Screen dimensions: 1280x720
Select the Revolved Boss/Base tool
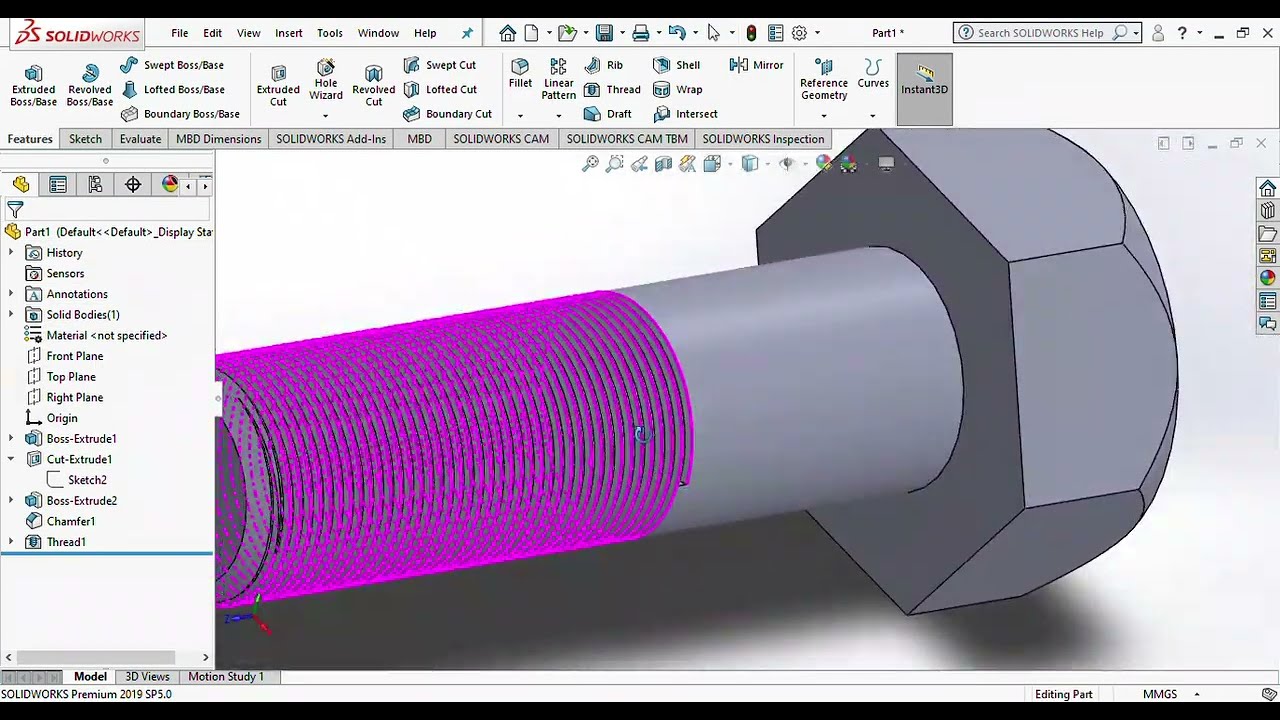pos(90,85)
